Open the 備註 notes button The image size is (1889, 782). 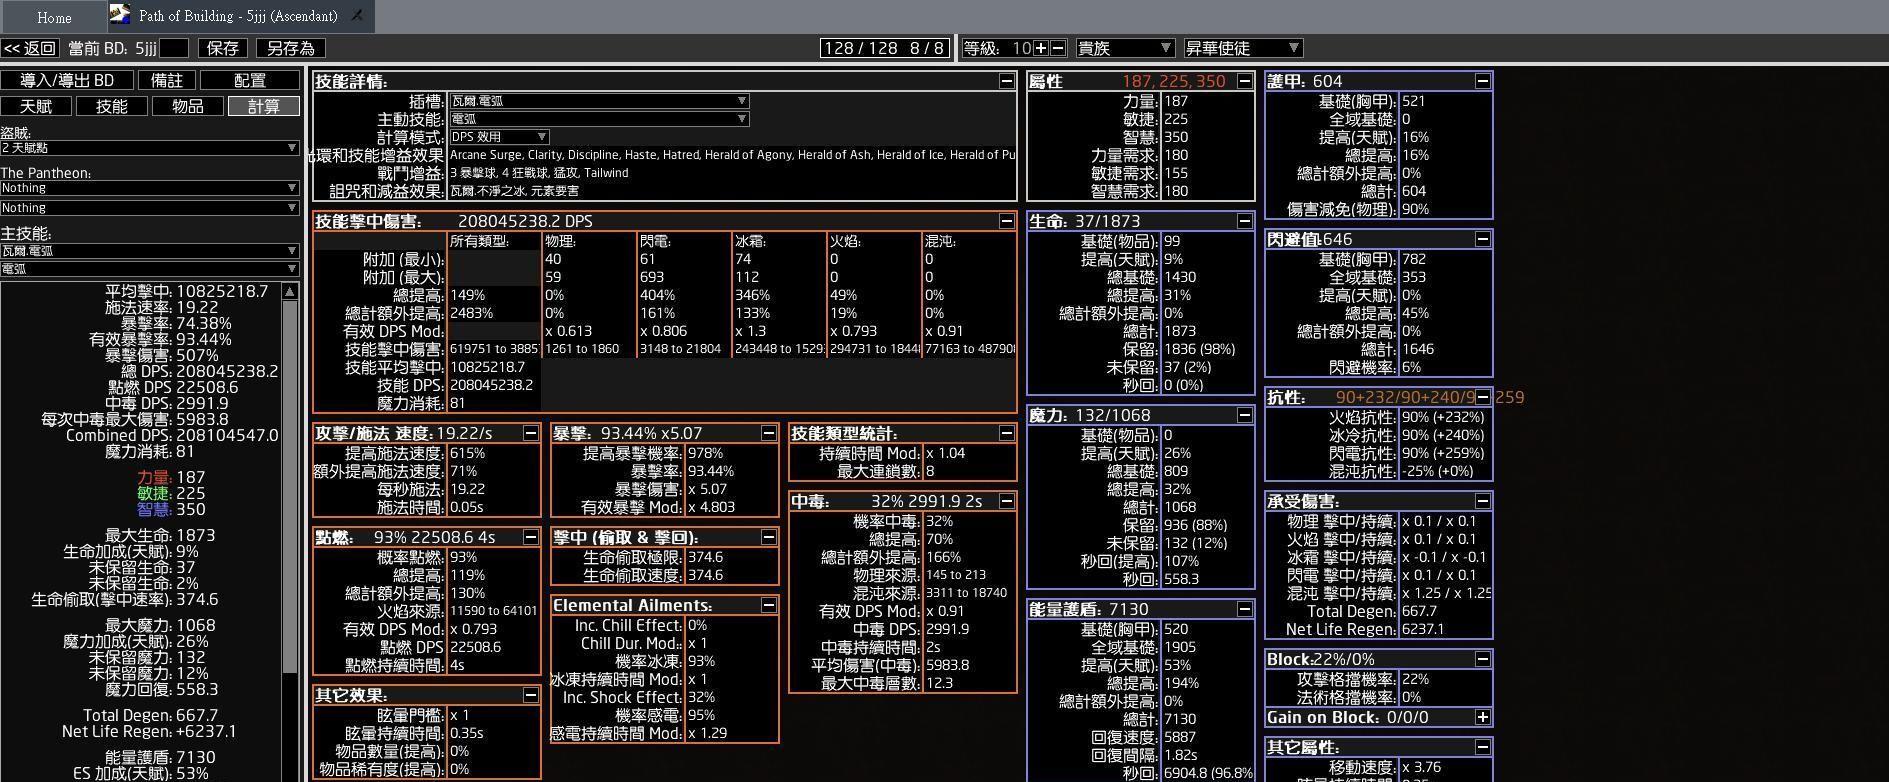(x=166, y=80)
